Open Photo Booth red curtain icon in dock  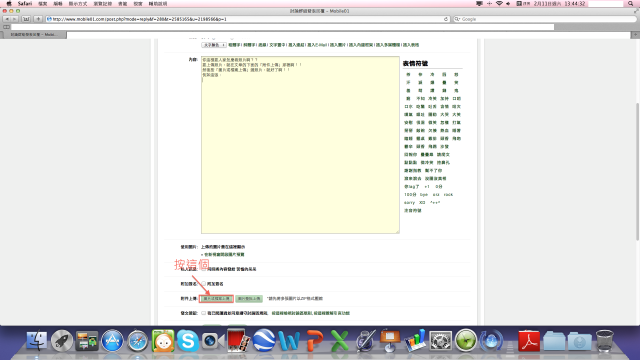click(238, 340)
